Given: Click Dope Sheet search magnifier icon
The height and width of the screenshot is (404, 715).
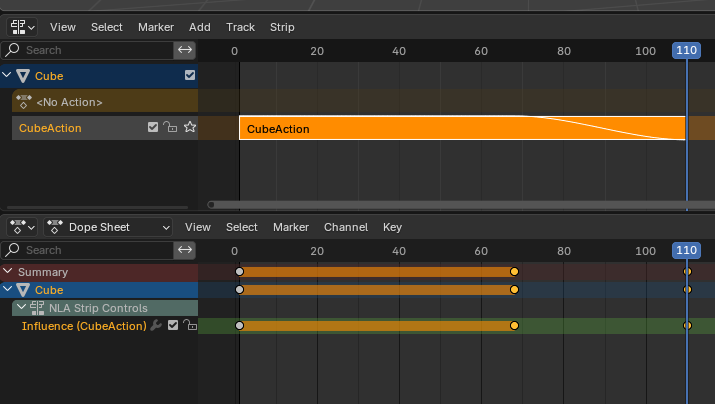Looking at the screenshot, I should [x=12, y=249].
